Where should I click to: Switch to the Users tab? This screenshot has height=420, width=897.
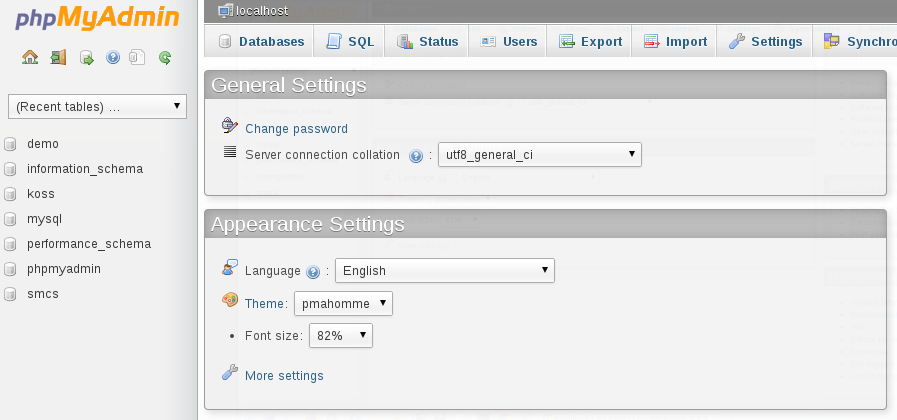508,41
